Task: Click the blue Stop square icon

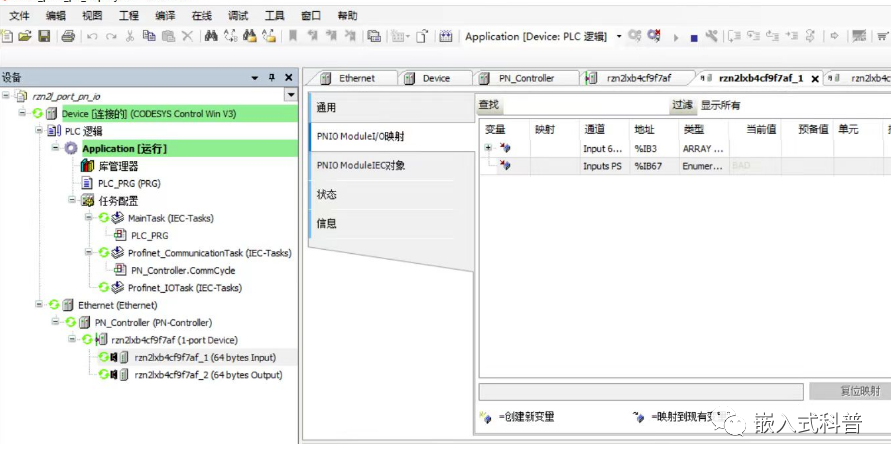Action: 694,38
